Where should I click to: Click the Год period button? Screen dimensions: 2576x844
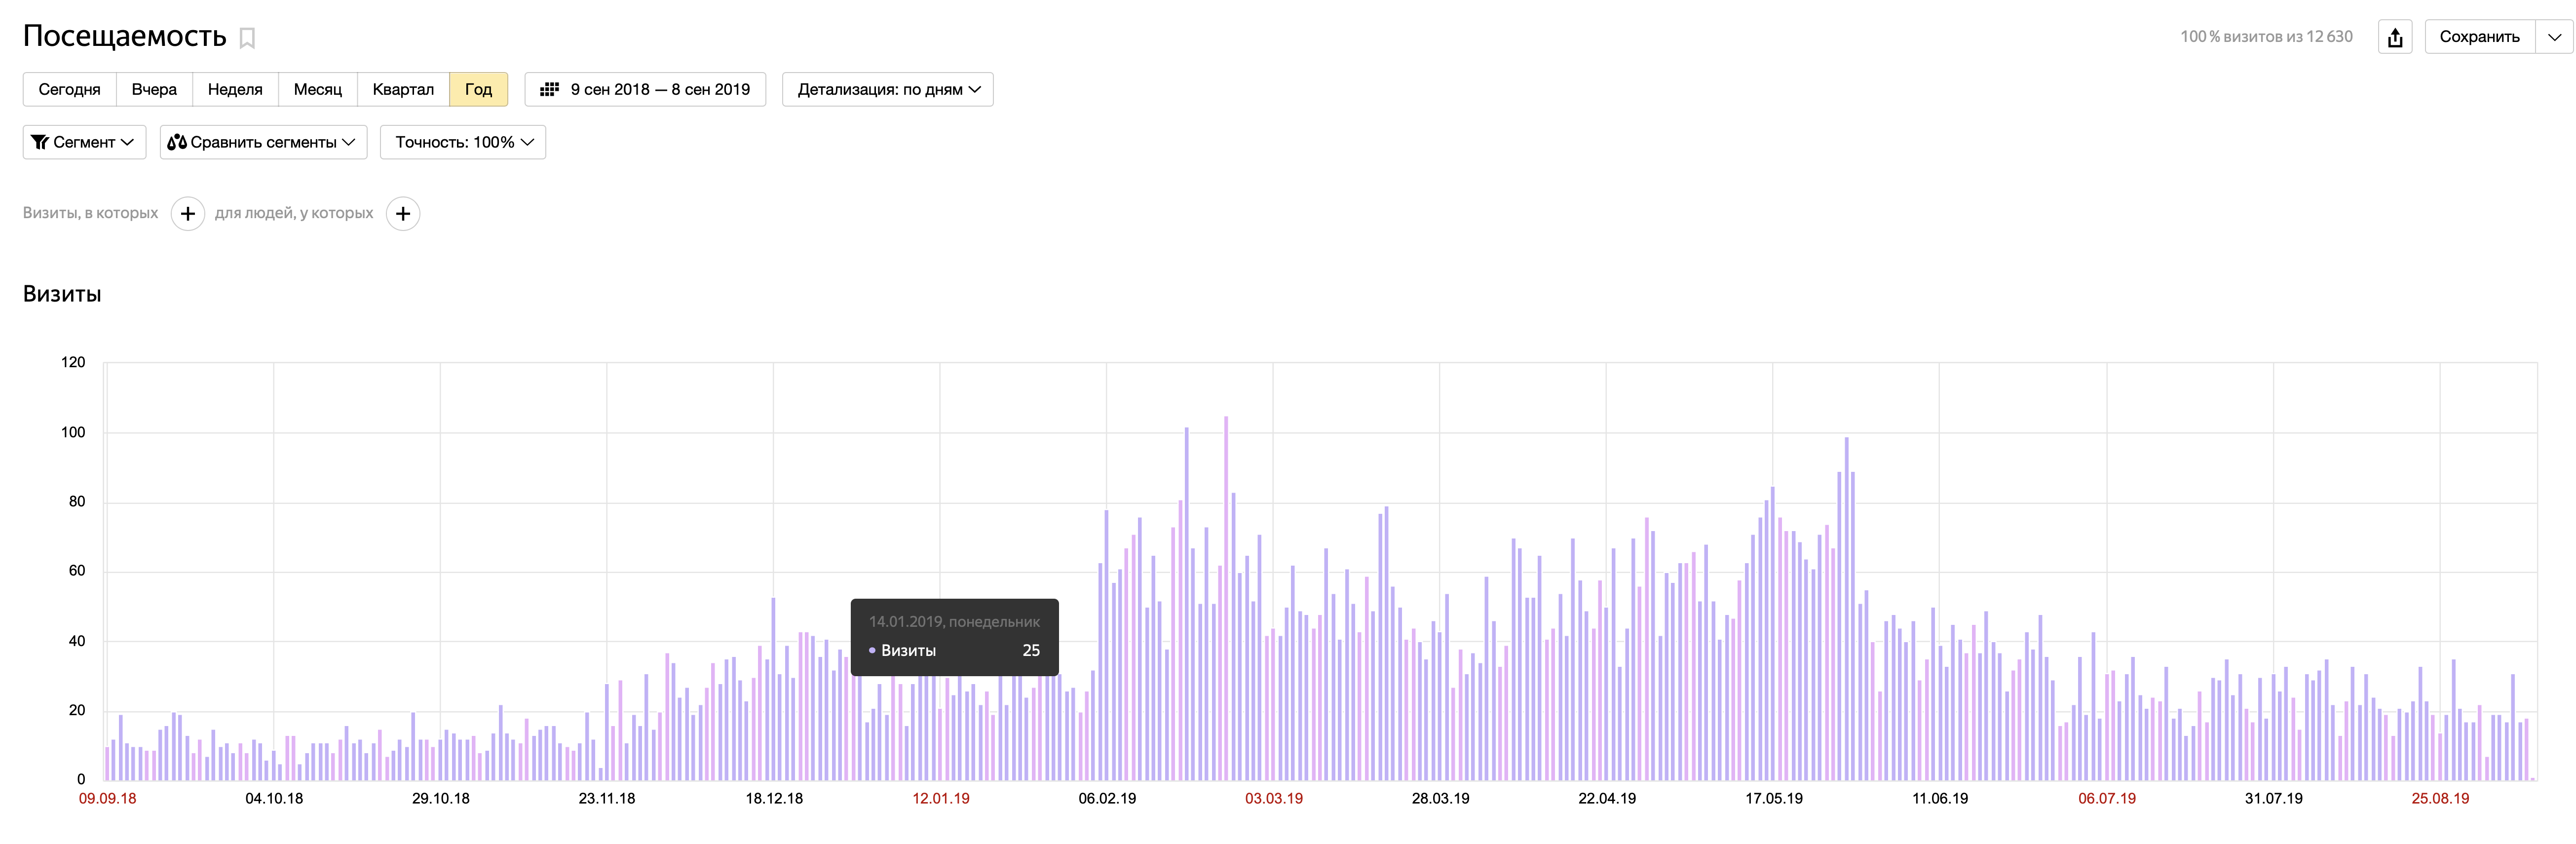point(478,89)
